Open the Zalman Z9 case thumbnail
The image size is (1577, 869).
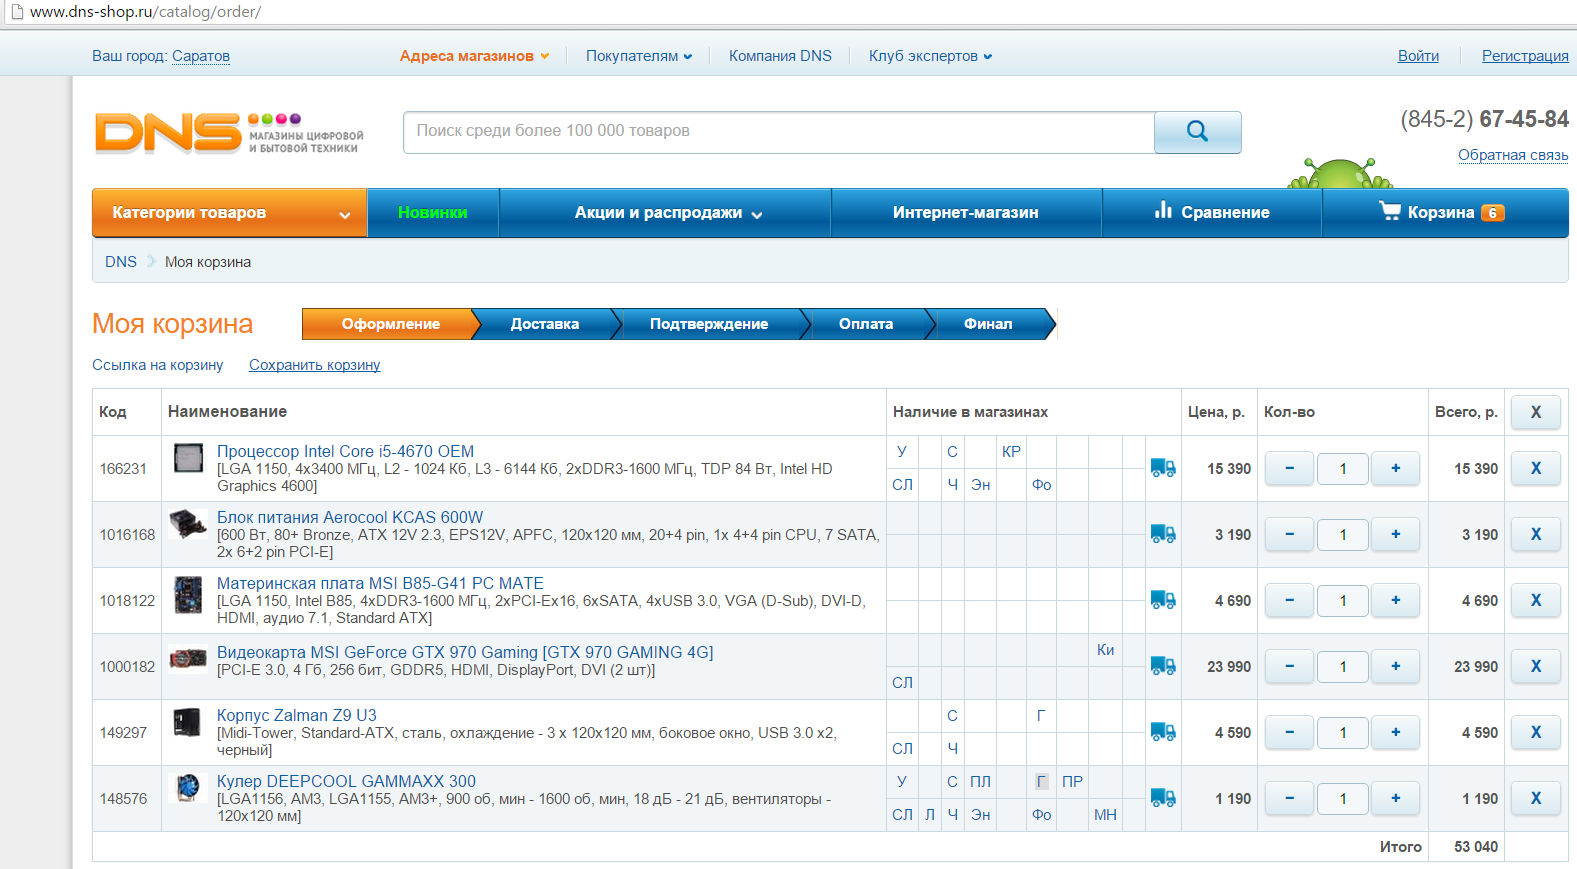(188, 722)
